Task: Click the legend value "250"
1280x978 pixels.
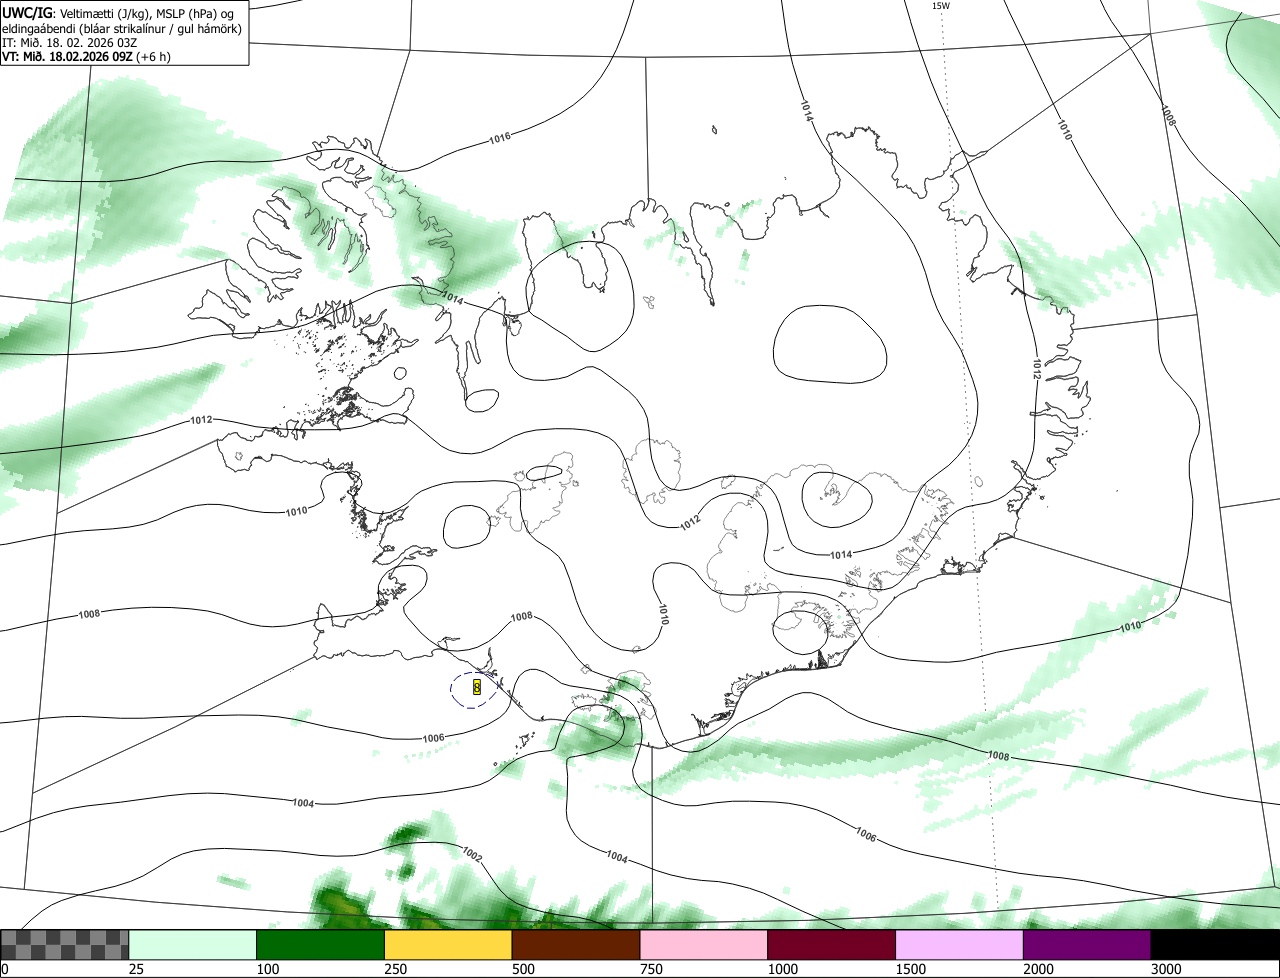Action: (396, 969)
